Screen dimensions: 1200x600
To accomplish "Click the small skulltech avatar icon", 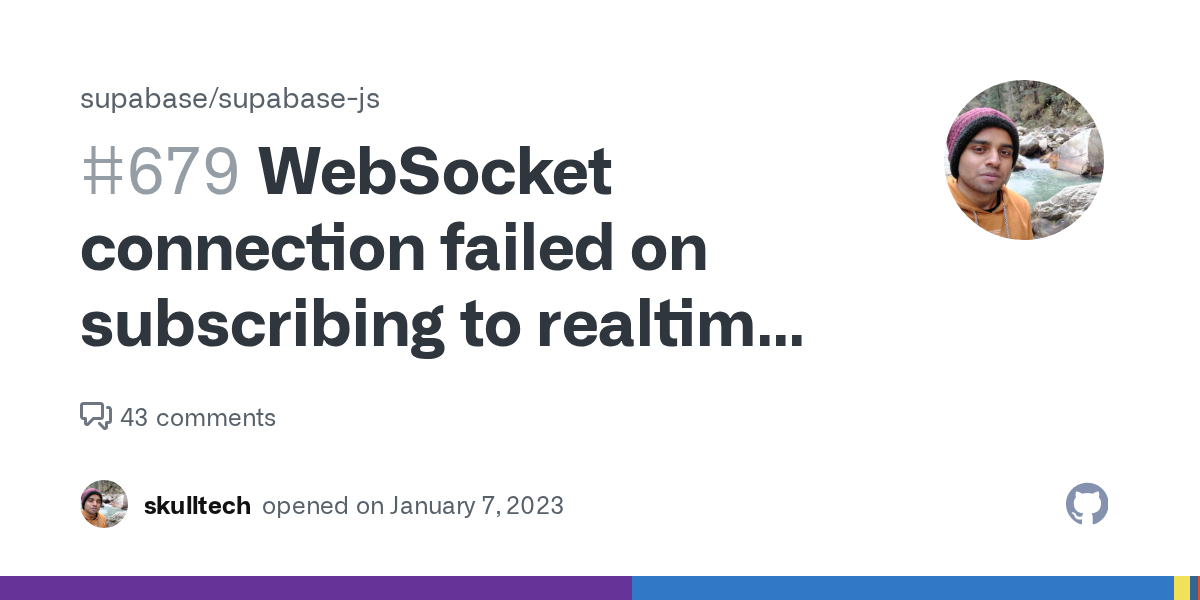I will click(104, 505).
